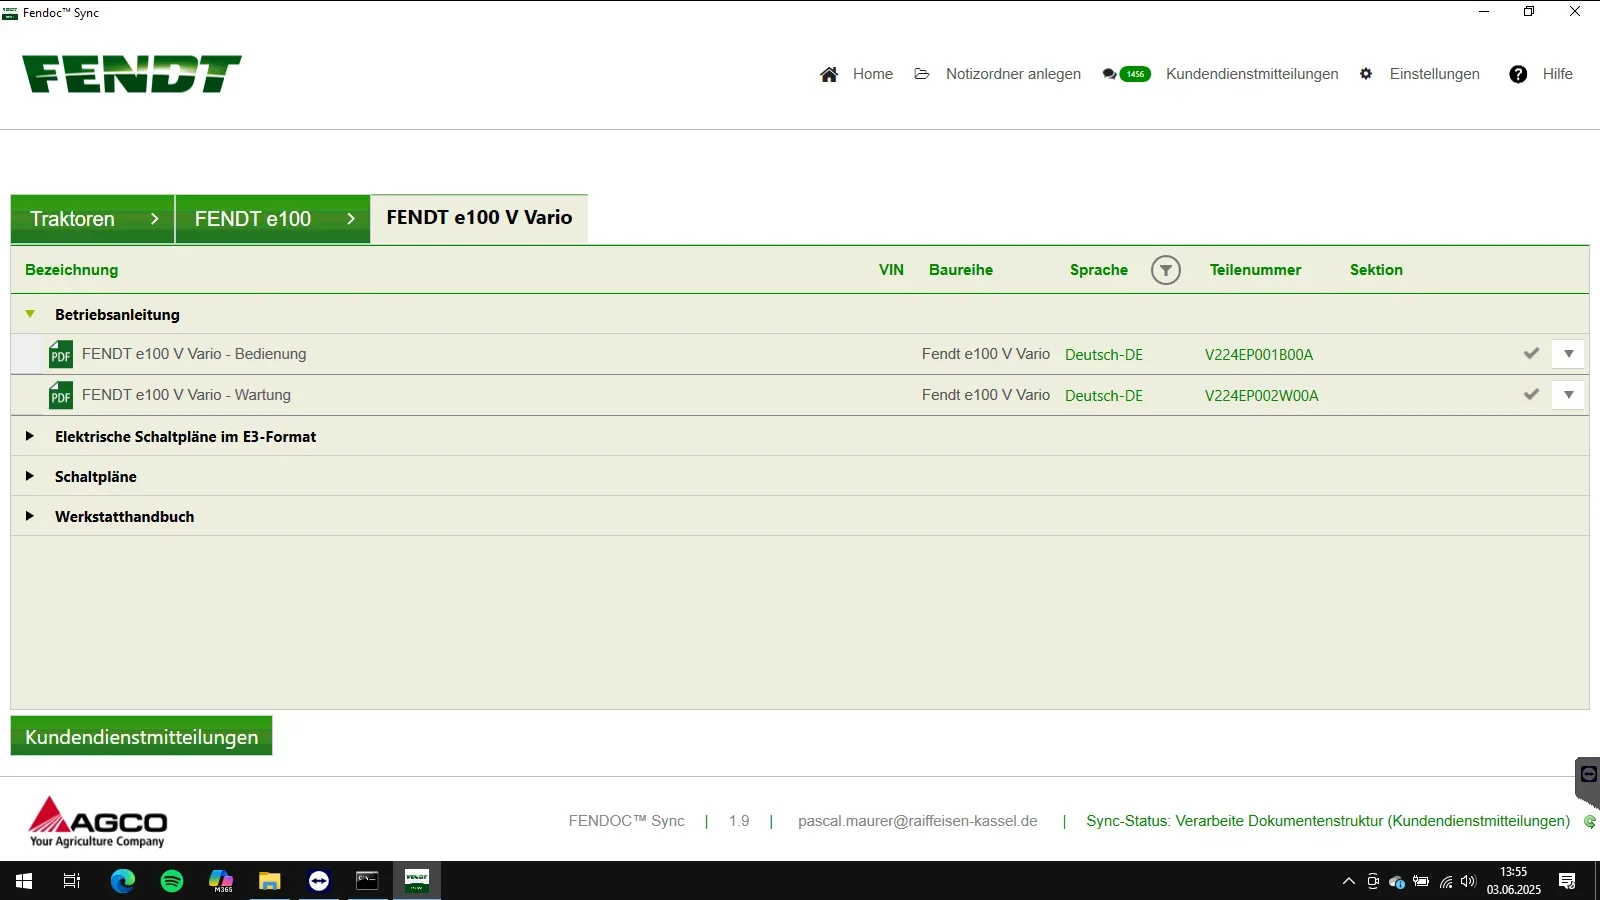Screen dimensions: 1600x900
Task: Click the Baureihe column header
Action: tap(961, 270)
